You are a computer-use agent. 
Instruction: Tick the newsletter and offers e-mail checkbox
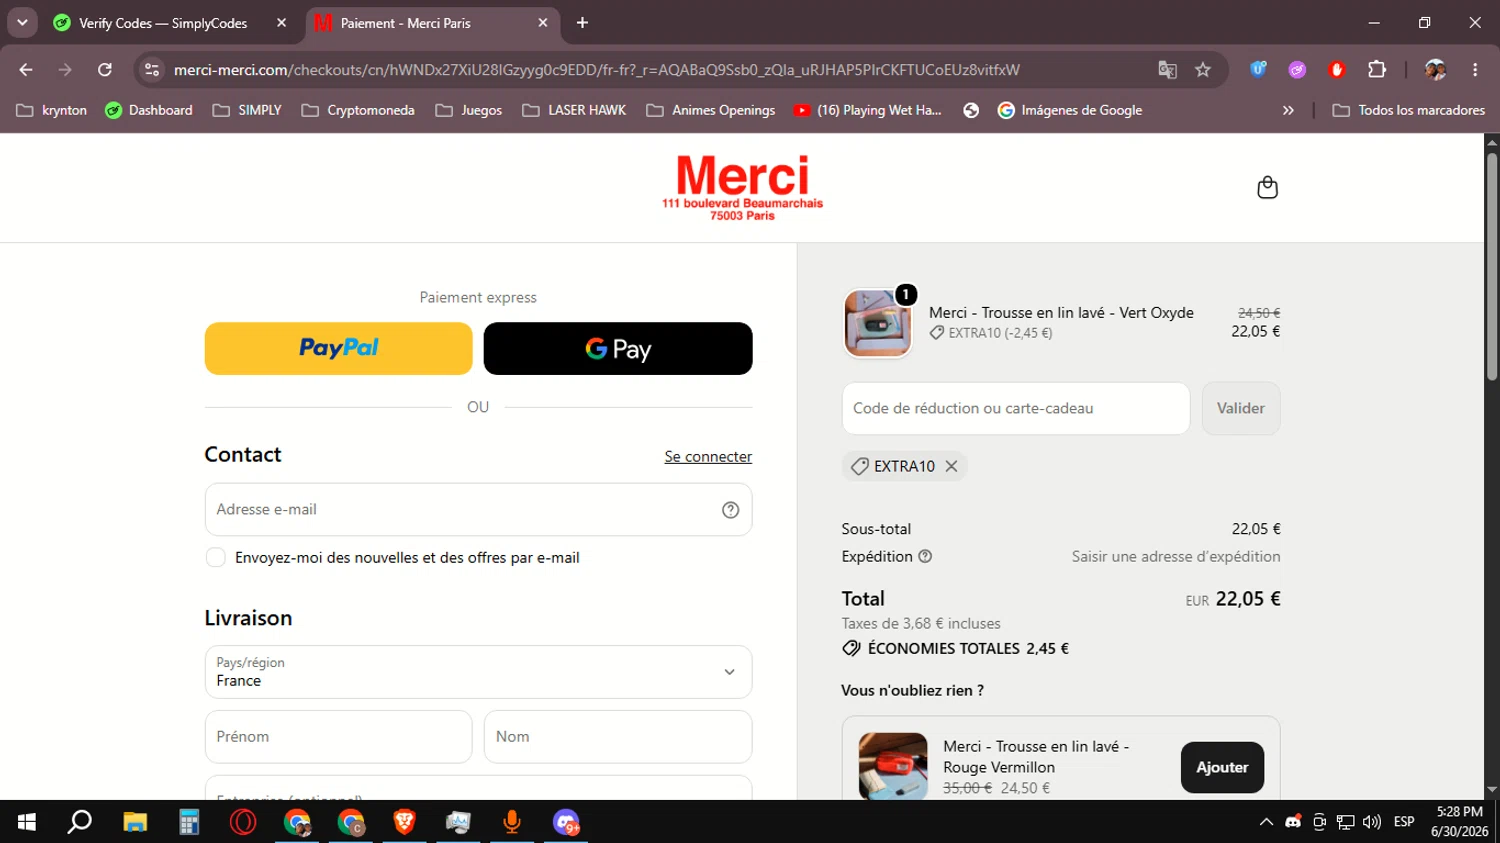point(215,558)
